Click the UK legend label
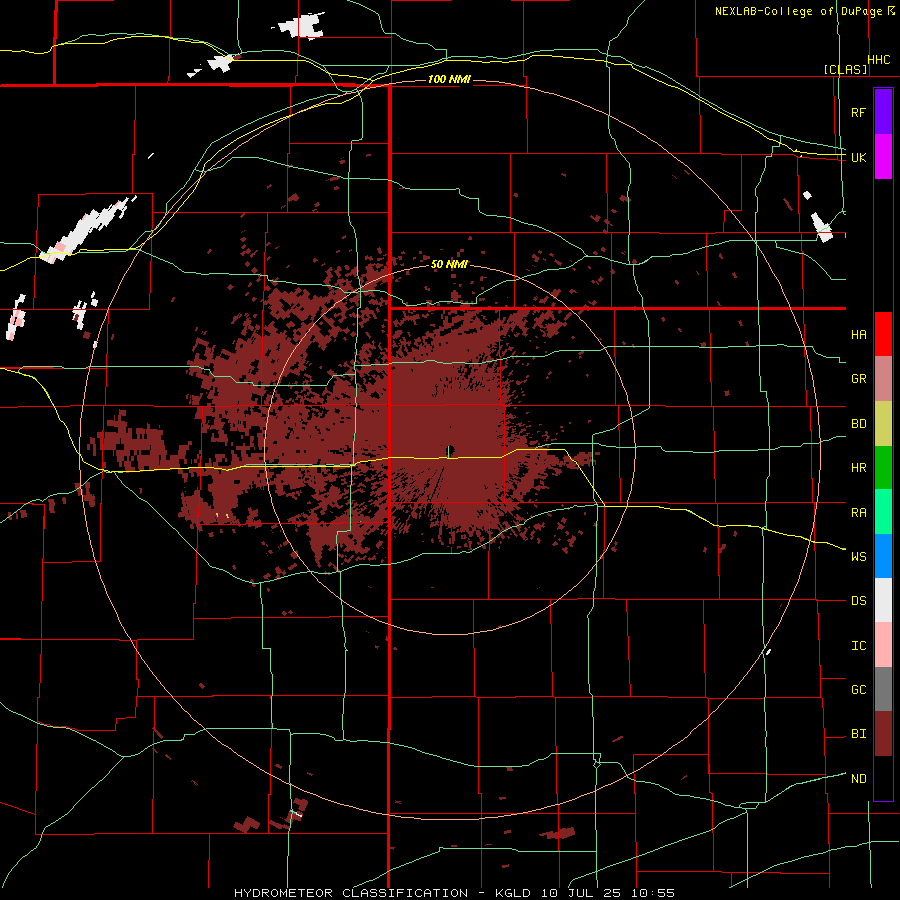Screen dimensions: 900x900 click(858, 157)
